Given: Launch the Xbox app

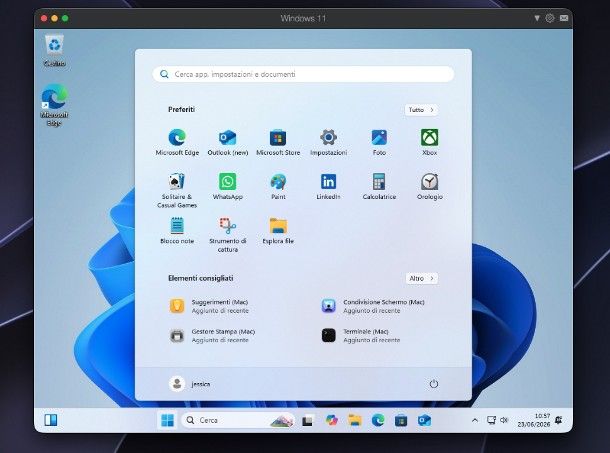Looking at the screenshot, I should (429, 142).
